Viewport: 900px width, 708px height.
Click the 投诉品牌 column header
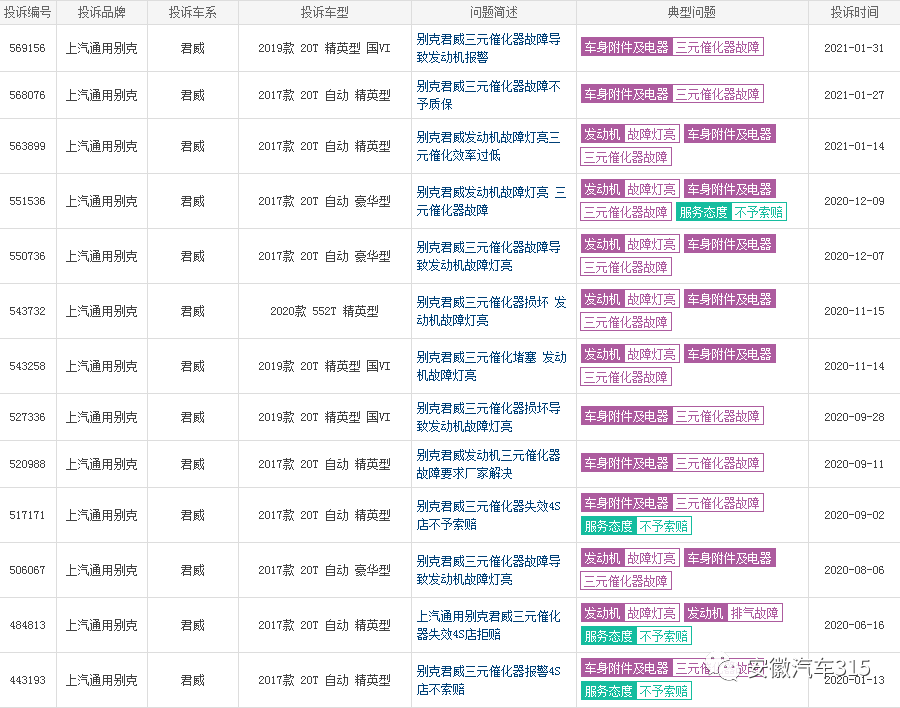point(105,13)
